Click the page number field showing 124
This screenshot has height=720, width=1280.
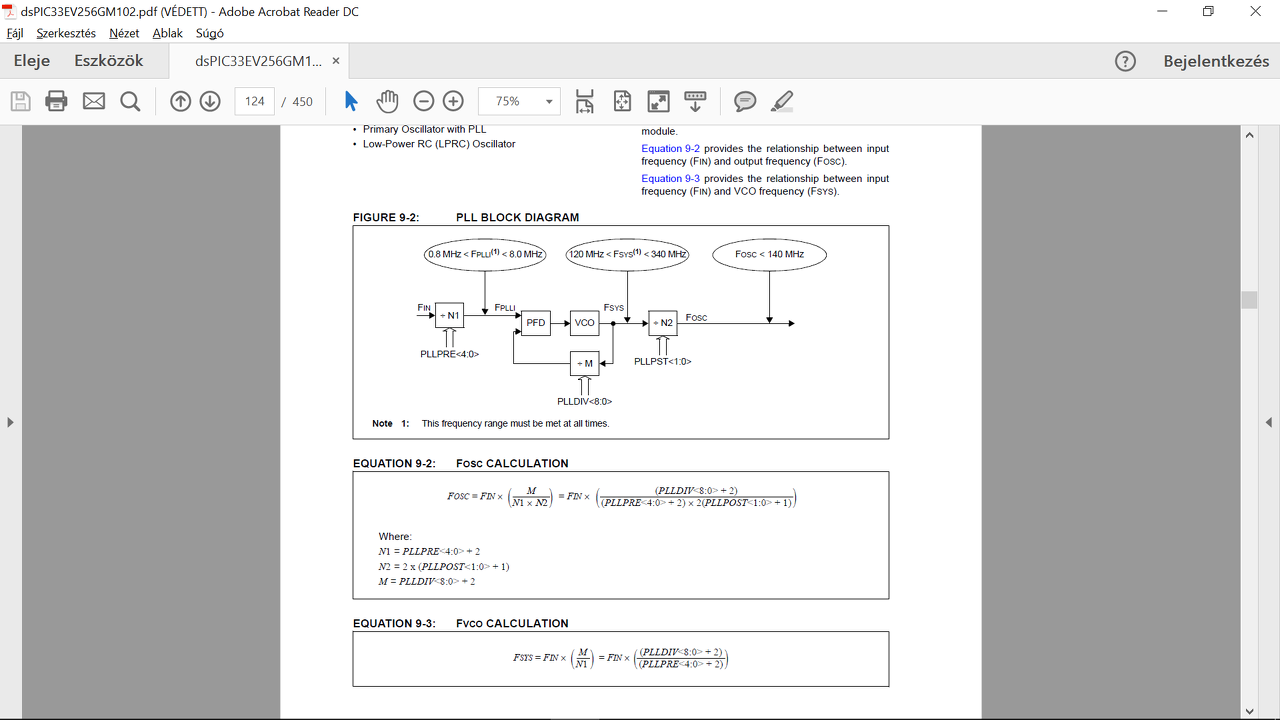coord(255,101)
